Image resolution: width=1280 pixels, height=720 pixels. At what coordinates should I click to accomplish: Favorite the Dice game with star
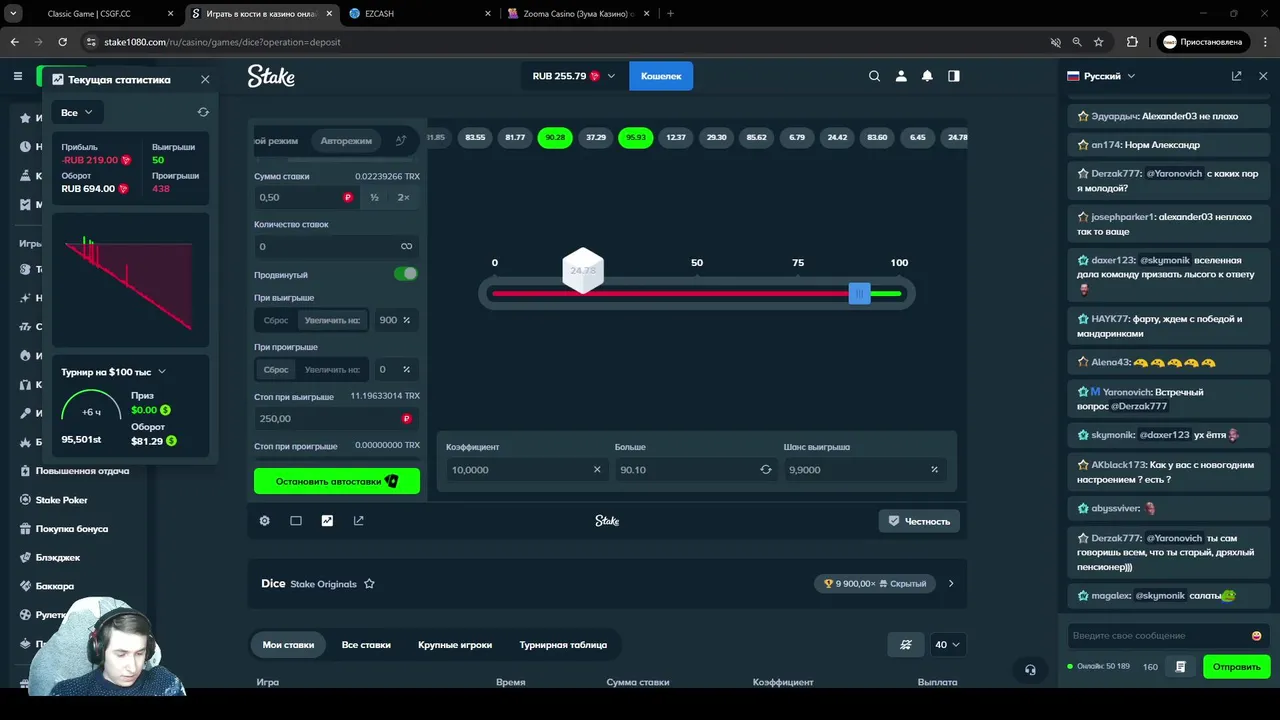pos(369,584)
